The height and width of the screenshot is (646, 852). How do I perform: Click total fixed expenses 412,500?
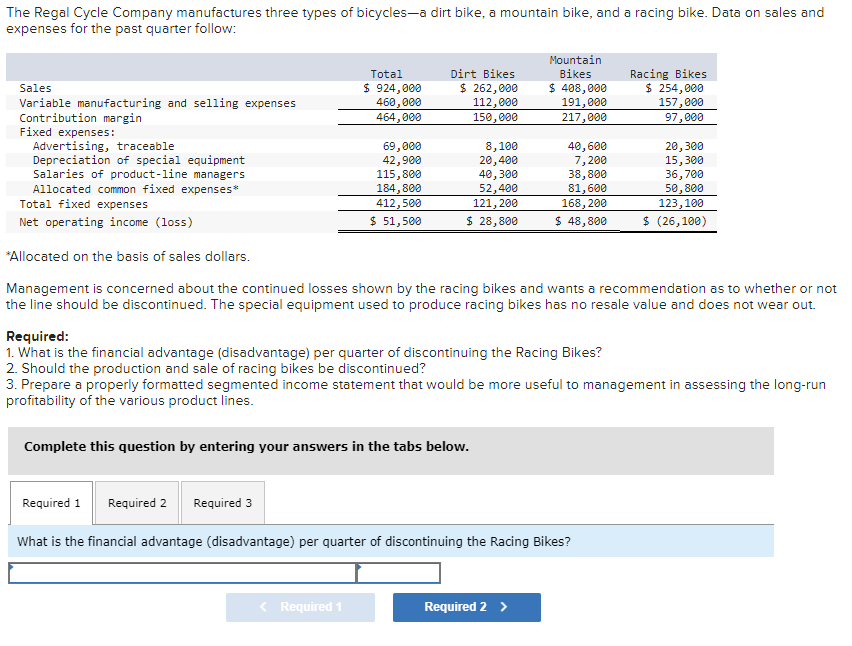(x=399, y=203)
